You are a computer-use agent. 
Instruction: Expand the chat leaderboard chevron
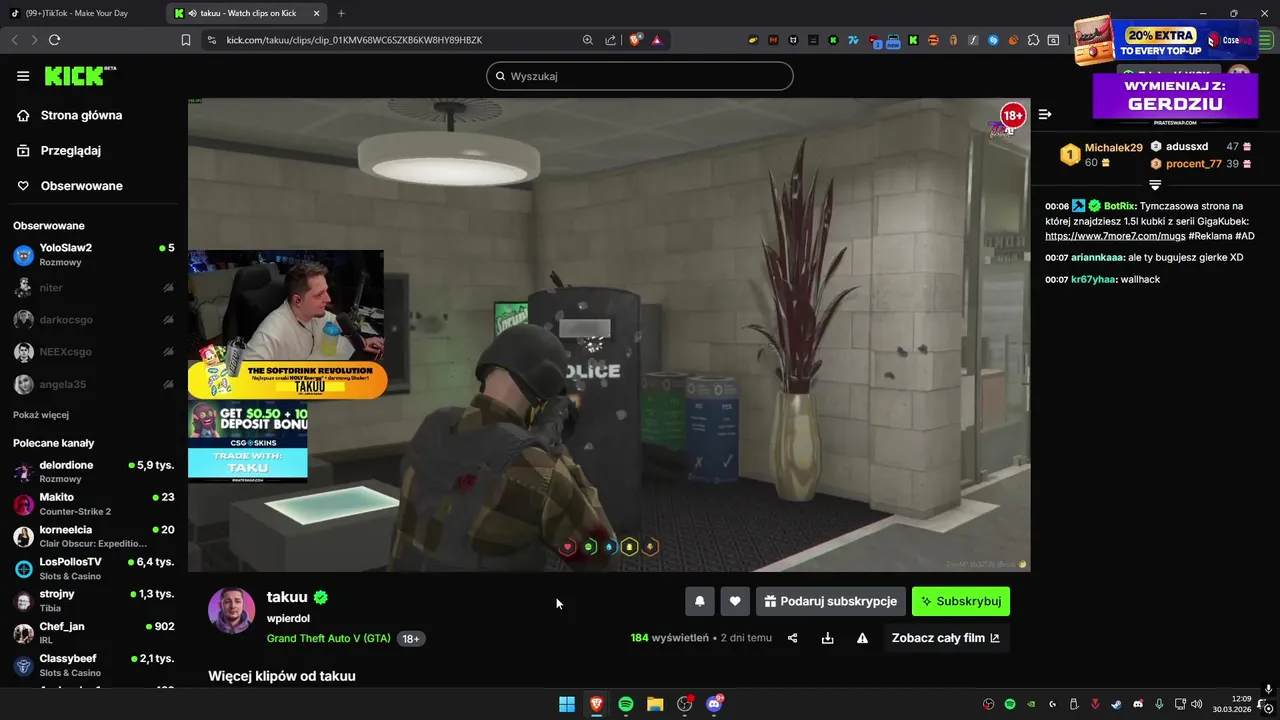1155,185
